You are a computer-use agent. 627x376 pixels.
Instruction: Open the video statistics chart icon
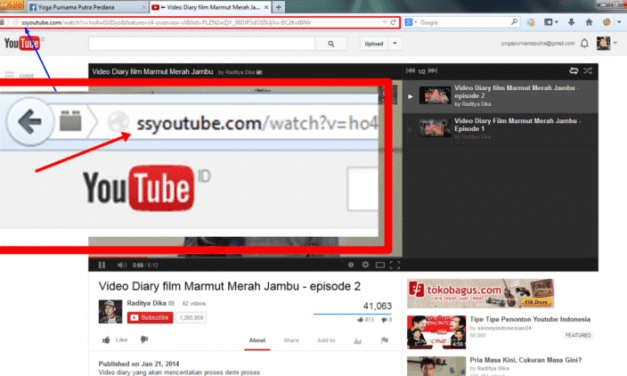tap(357, 340)
